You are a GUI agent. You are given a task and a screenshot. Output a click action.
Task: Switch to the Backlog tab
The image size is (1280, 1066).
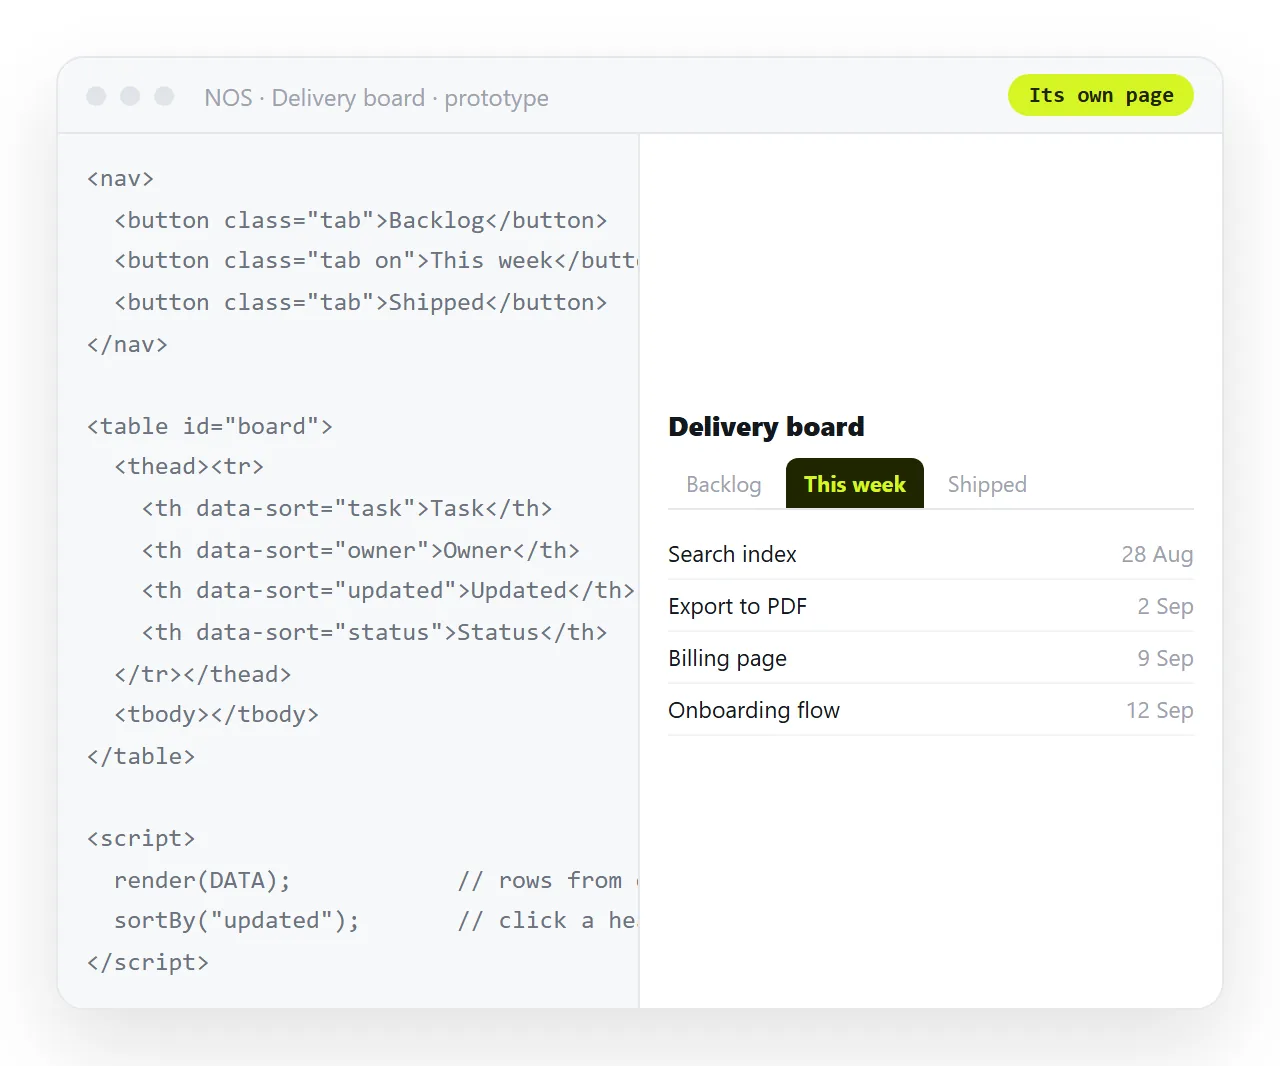coord(723,484)
